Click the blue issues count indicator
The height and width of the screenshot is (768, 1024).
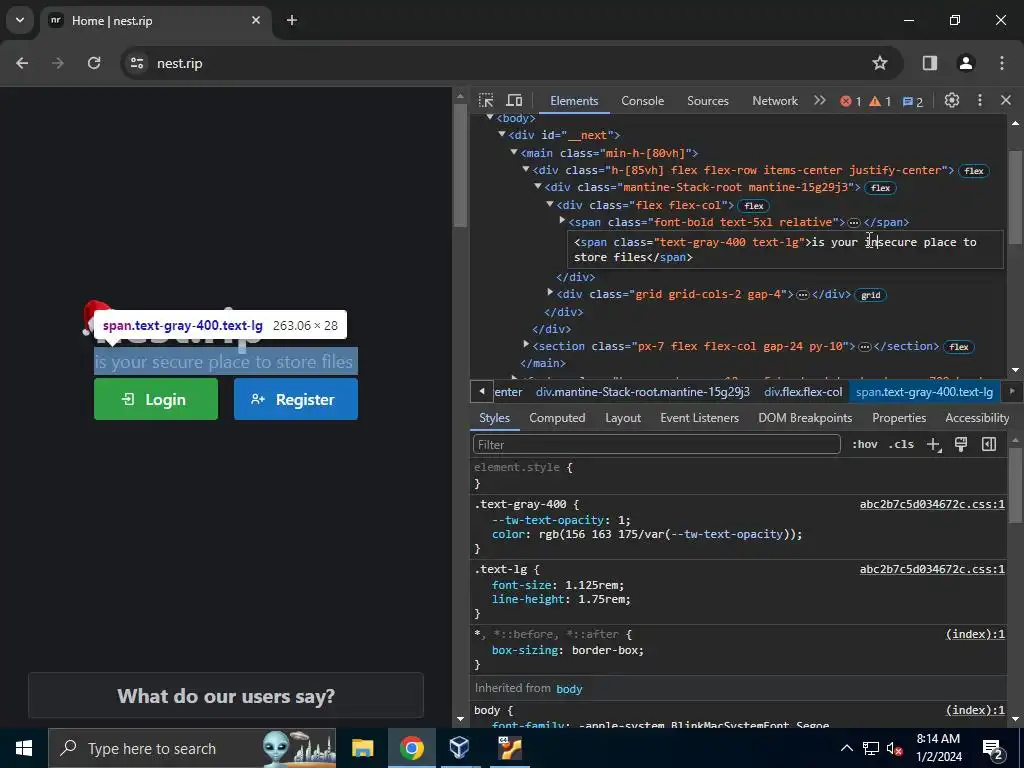[x=912, y=101]
